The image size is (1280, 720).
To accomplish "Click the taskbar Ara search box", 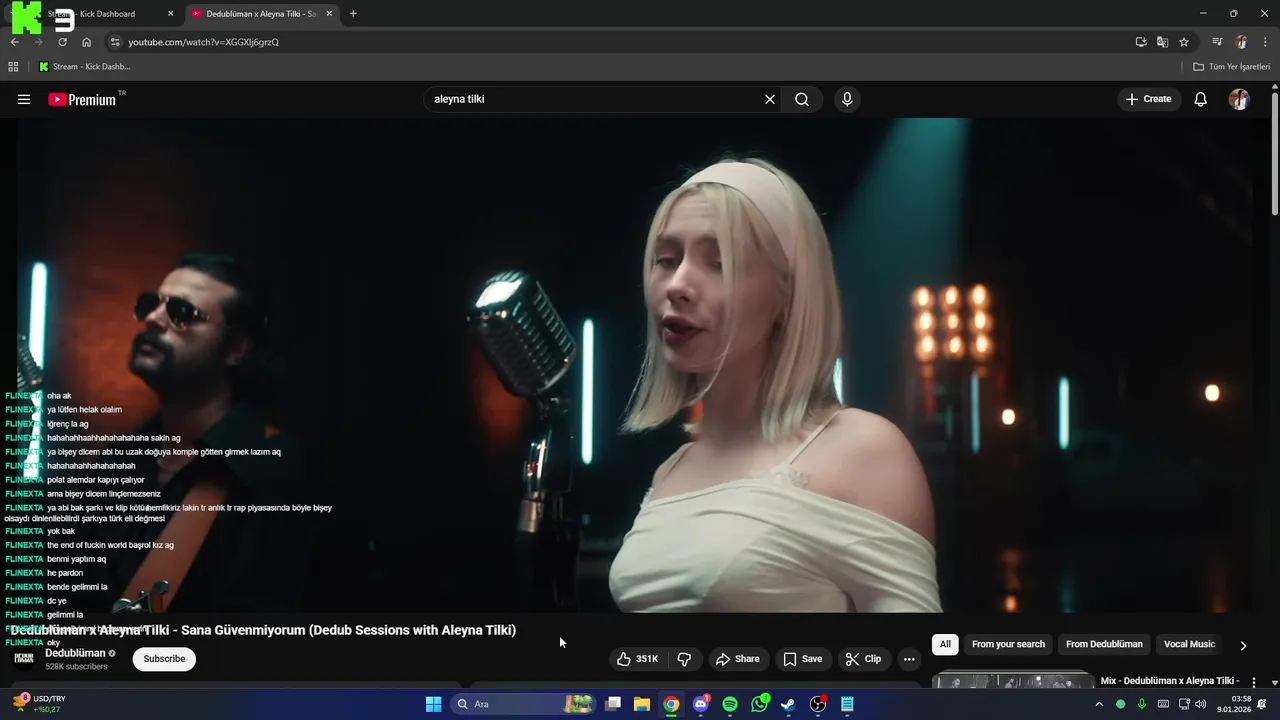I will point(524,704).
